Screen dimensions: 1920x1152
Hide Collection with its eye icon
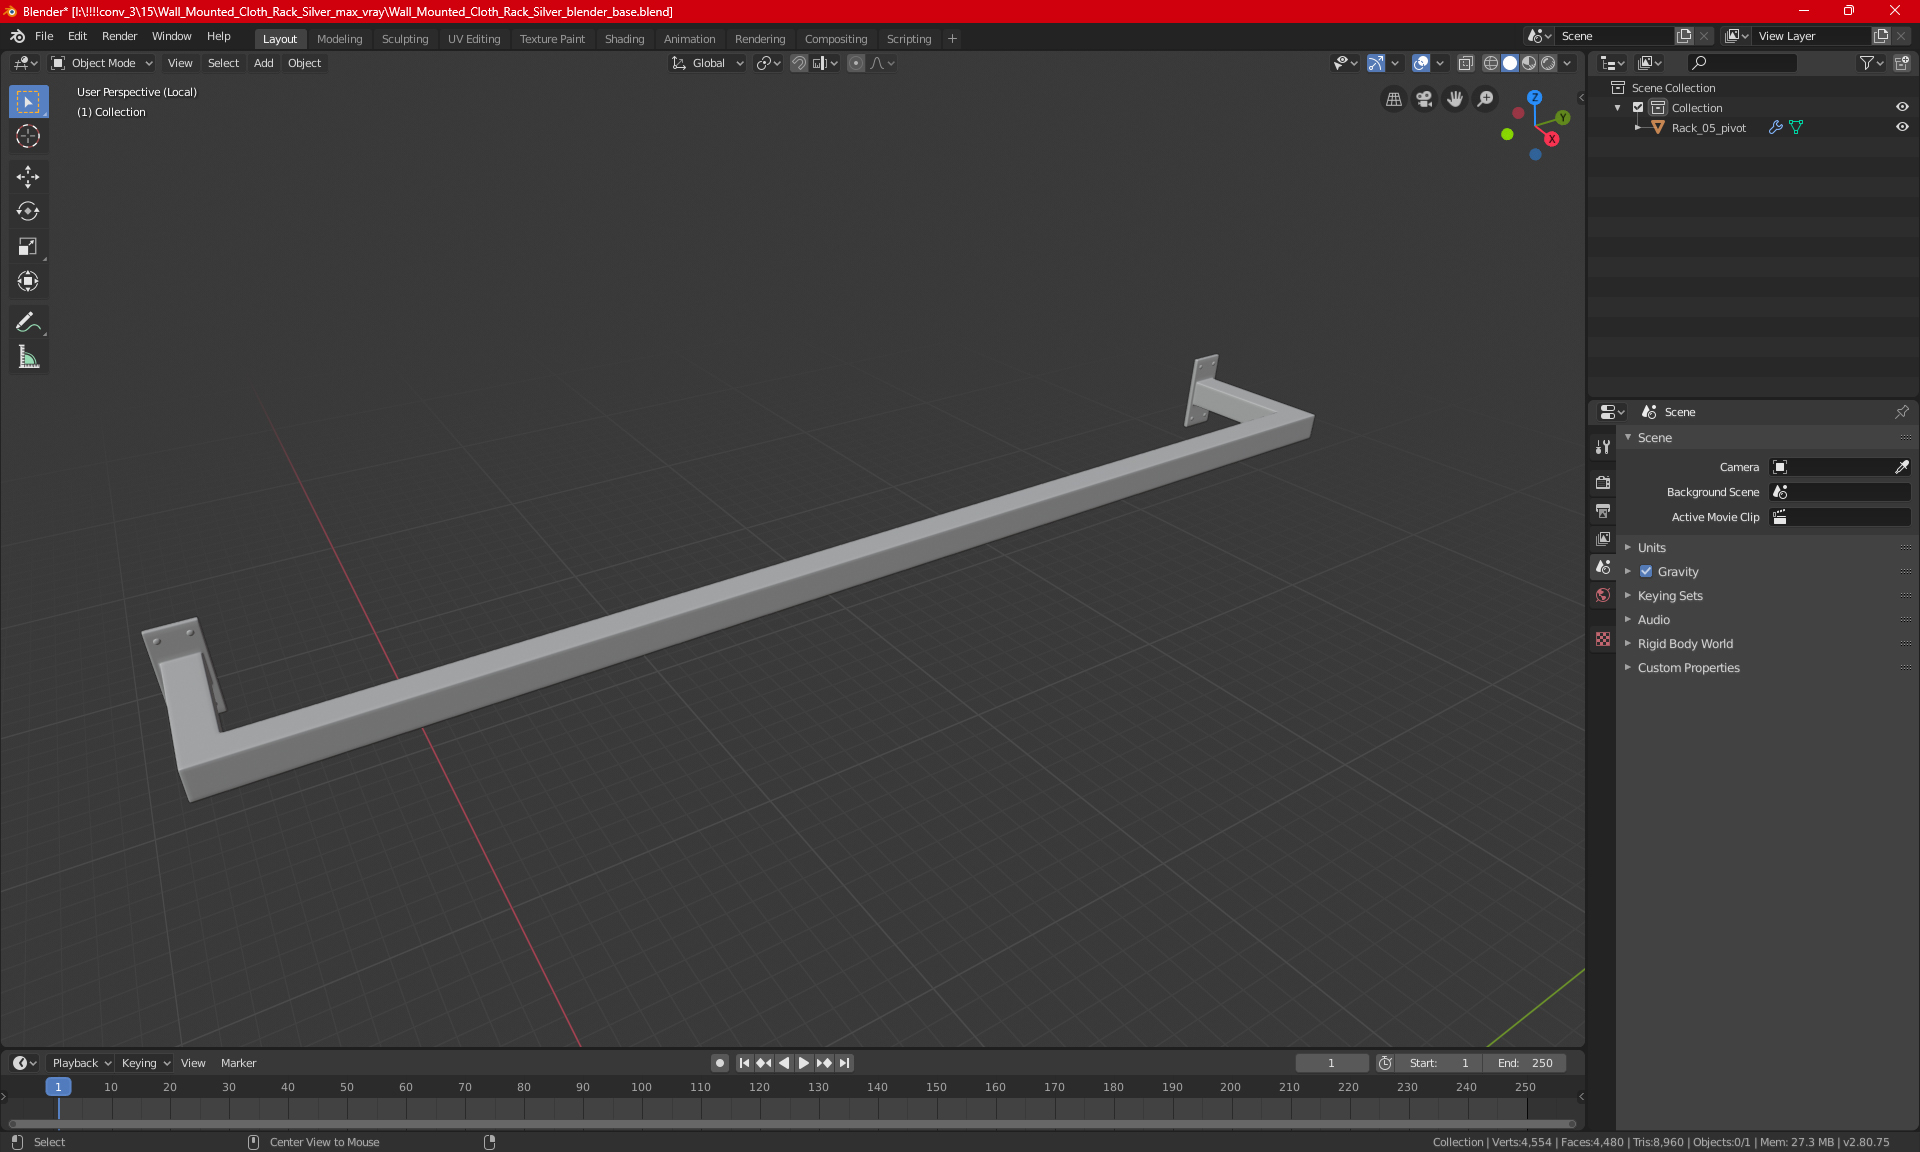pos(1902,108)
